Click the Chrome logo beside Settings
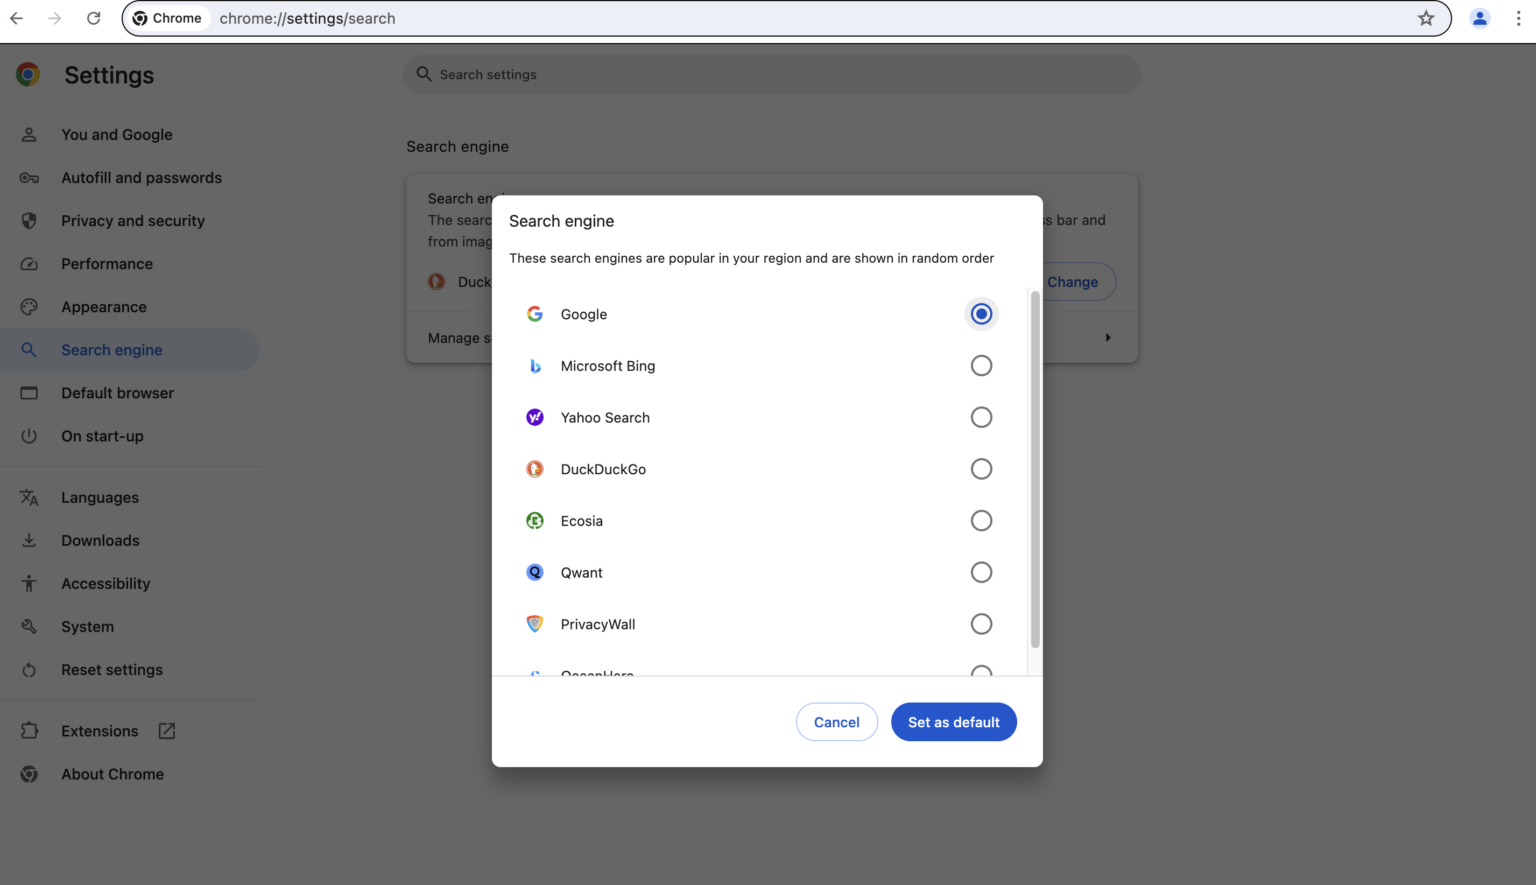 click(x=28, y=74)
